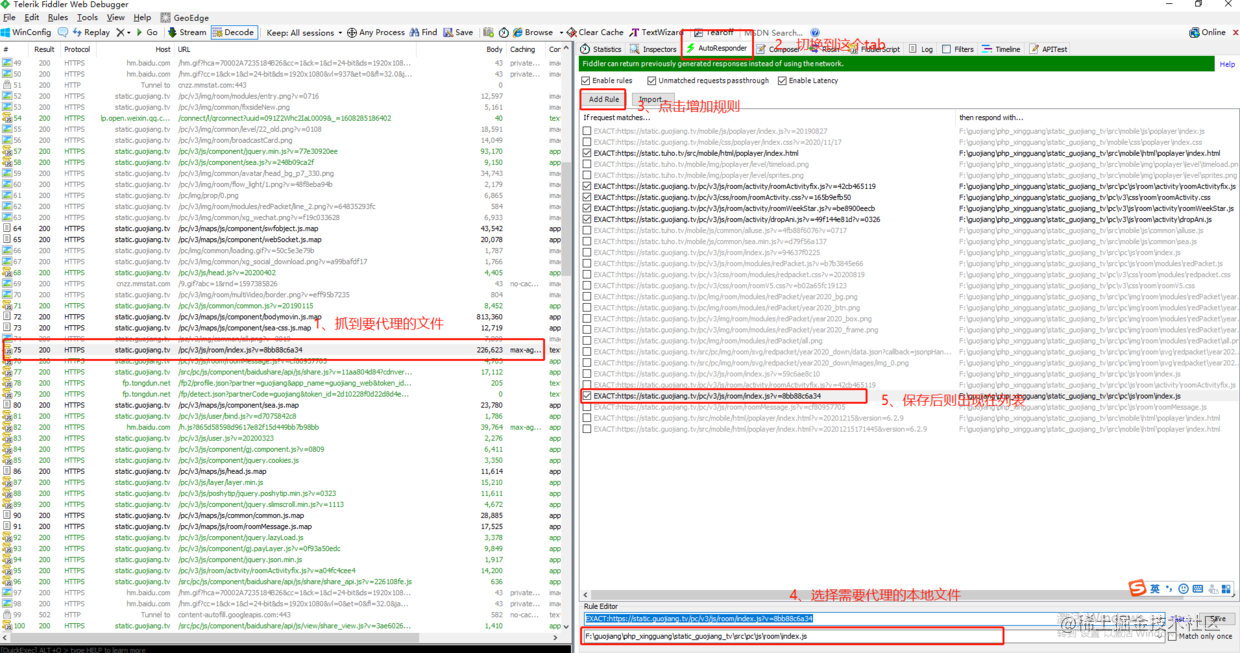Launch Browse in the toolbar

pos(532,32)
